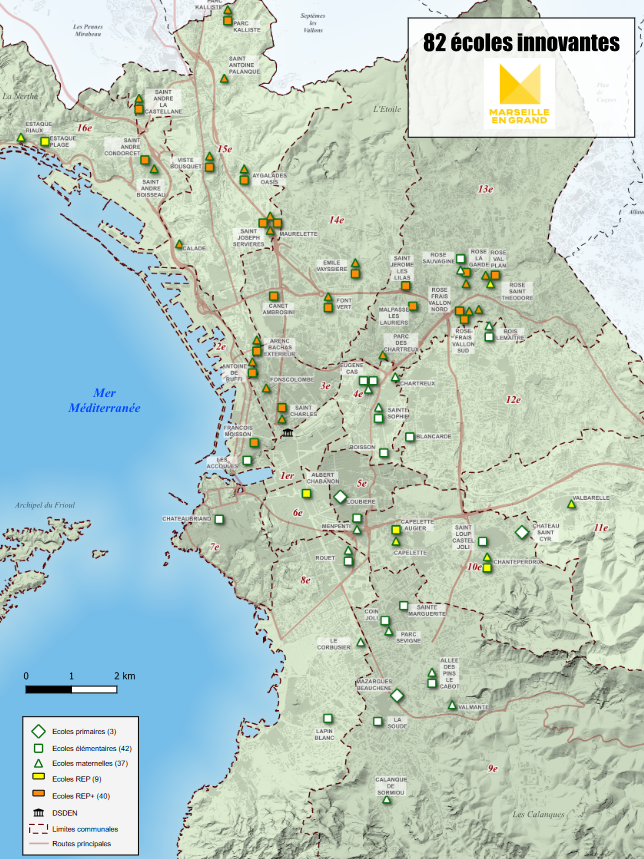Click the "82 écoles innovantes" title

click(520, 43)
